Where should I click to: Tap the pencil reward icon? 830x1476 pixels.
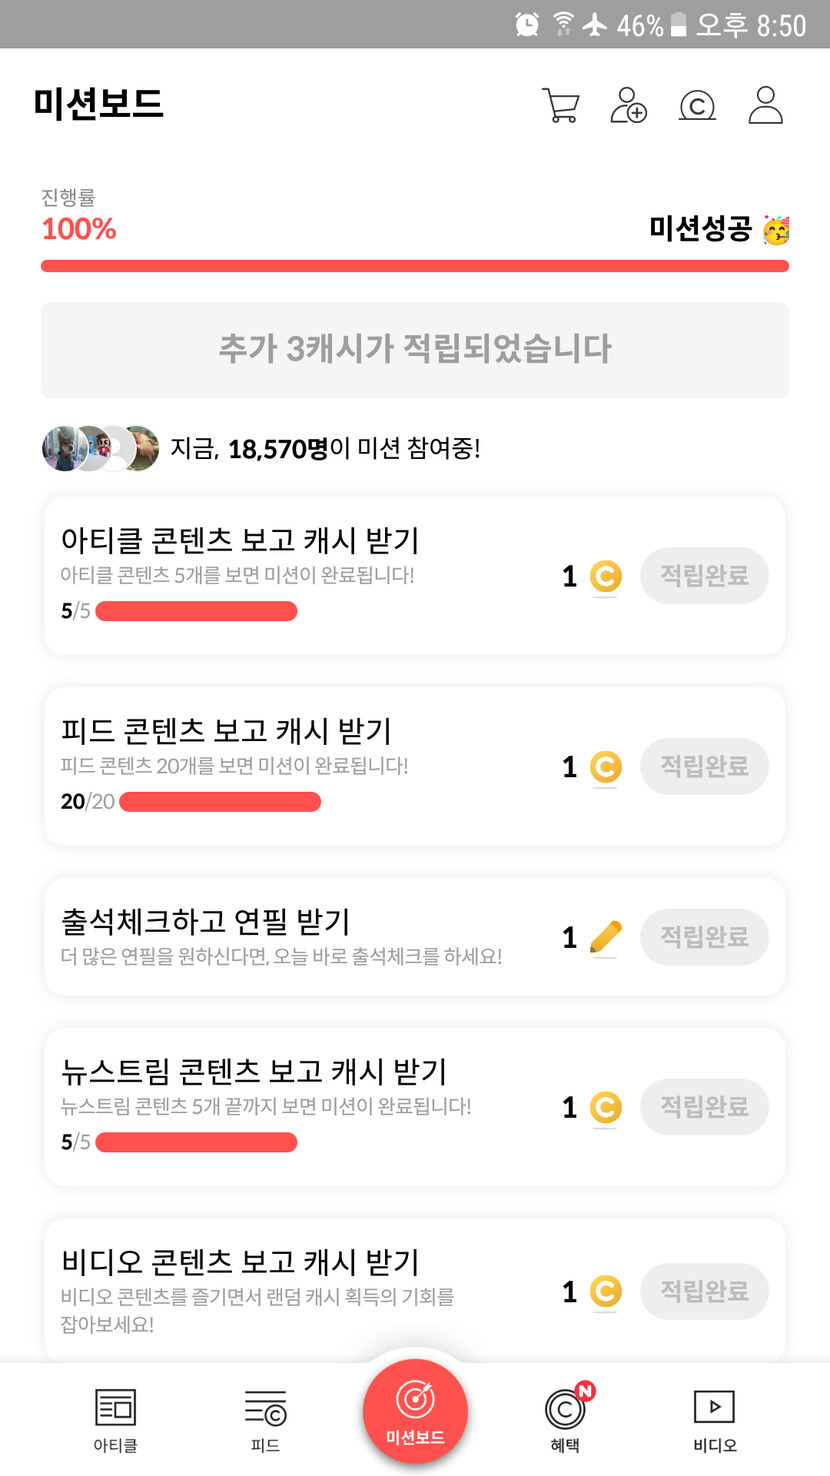(x=605, y=938)
